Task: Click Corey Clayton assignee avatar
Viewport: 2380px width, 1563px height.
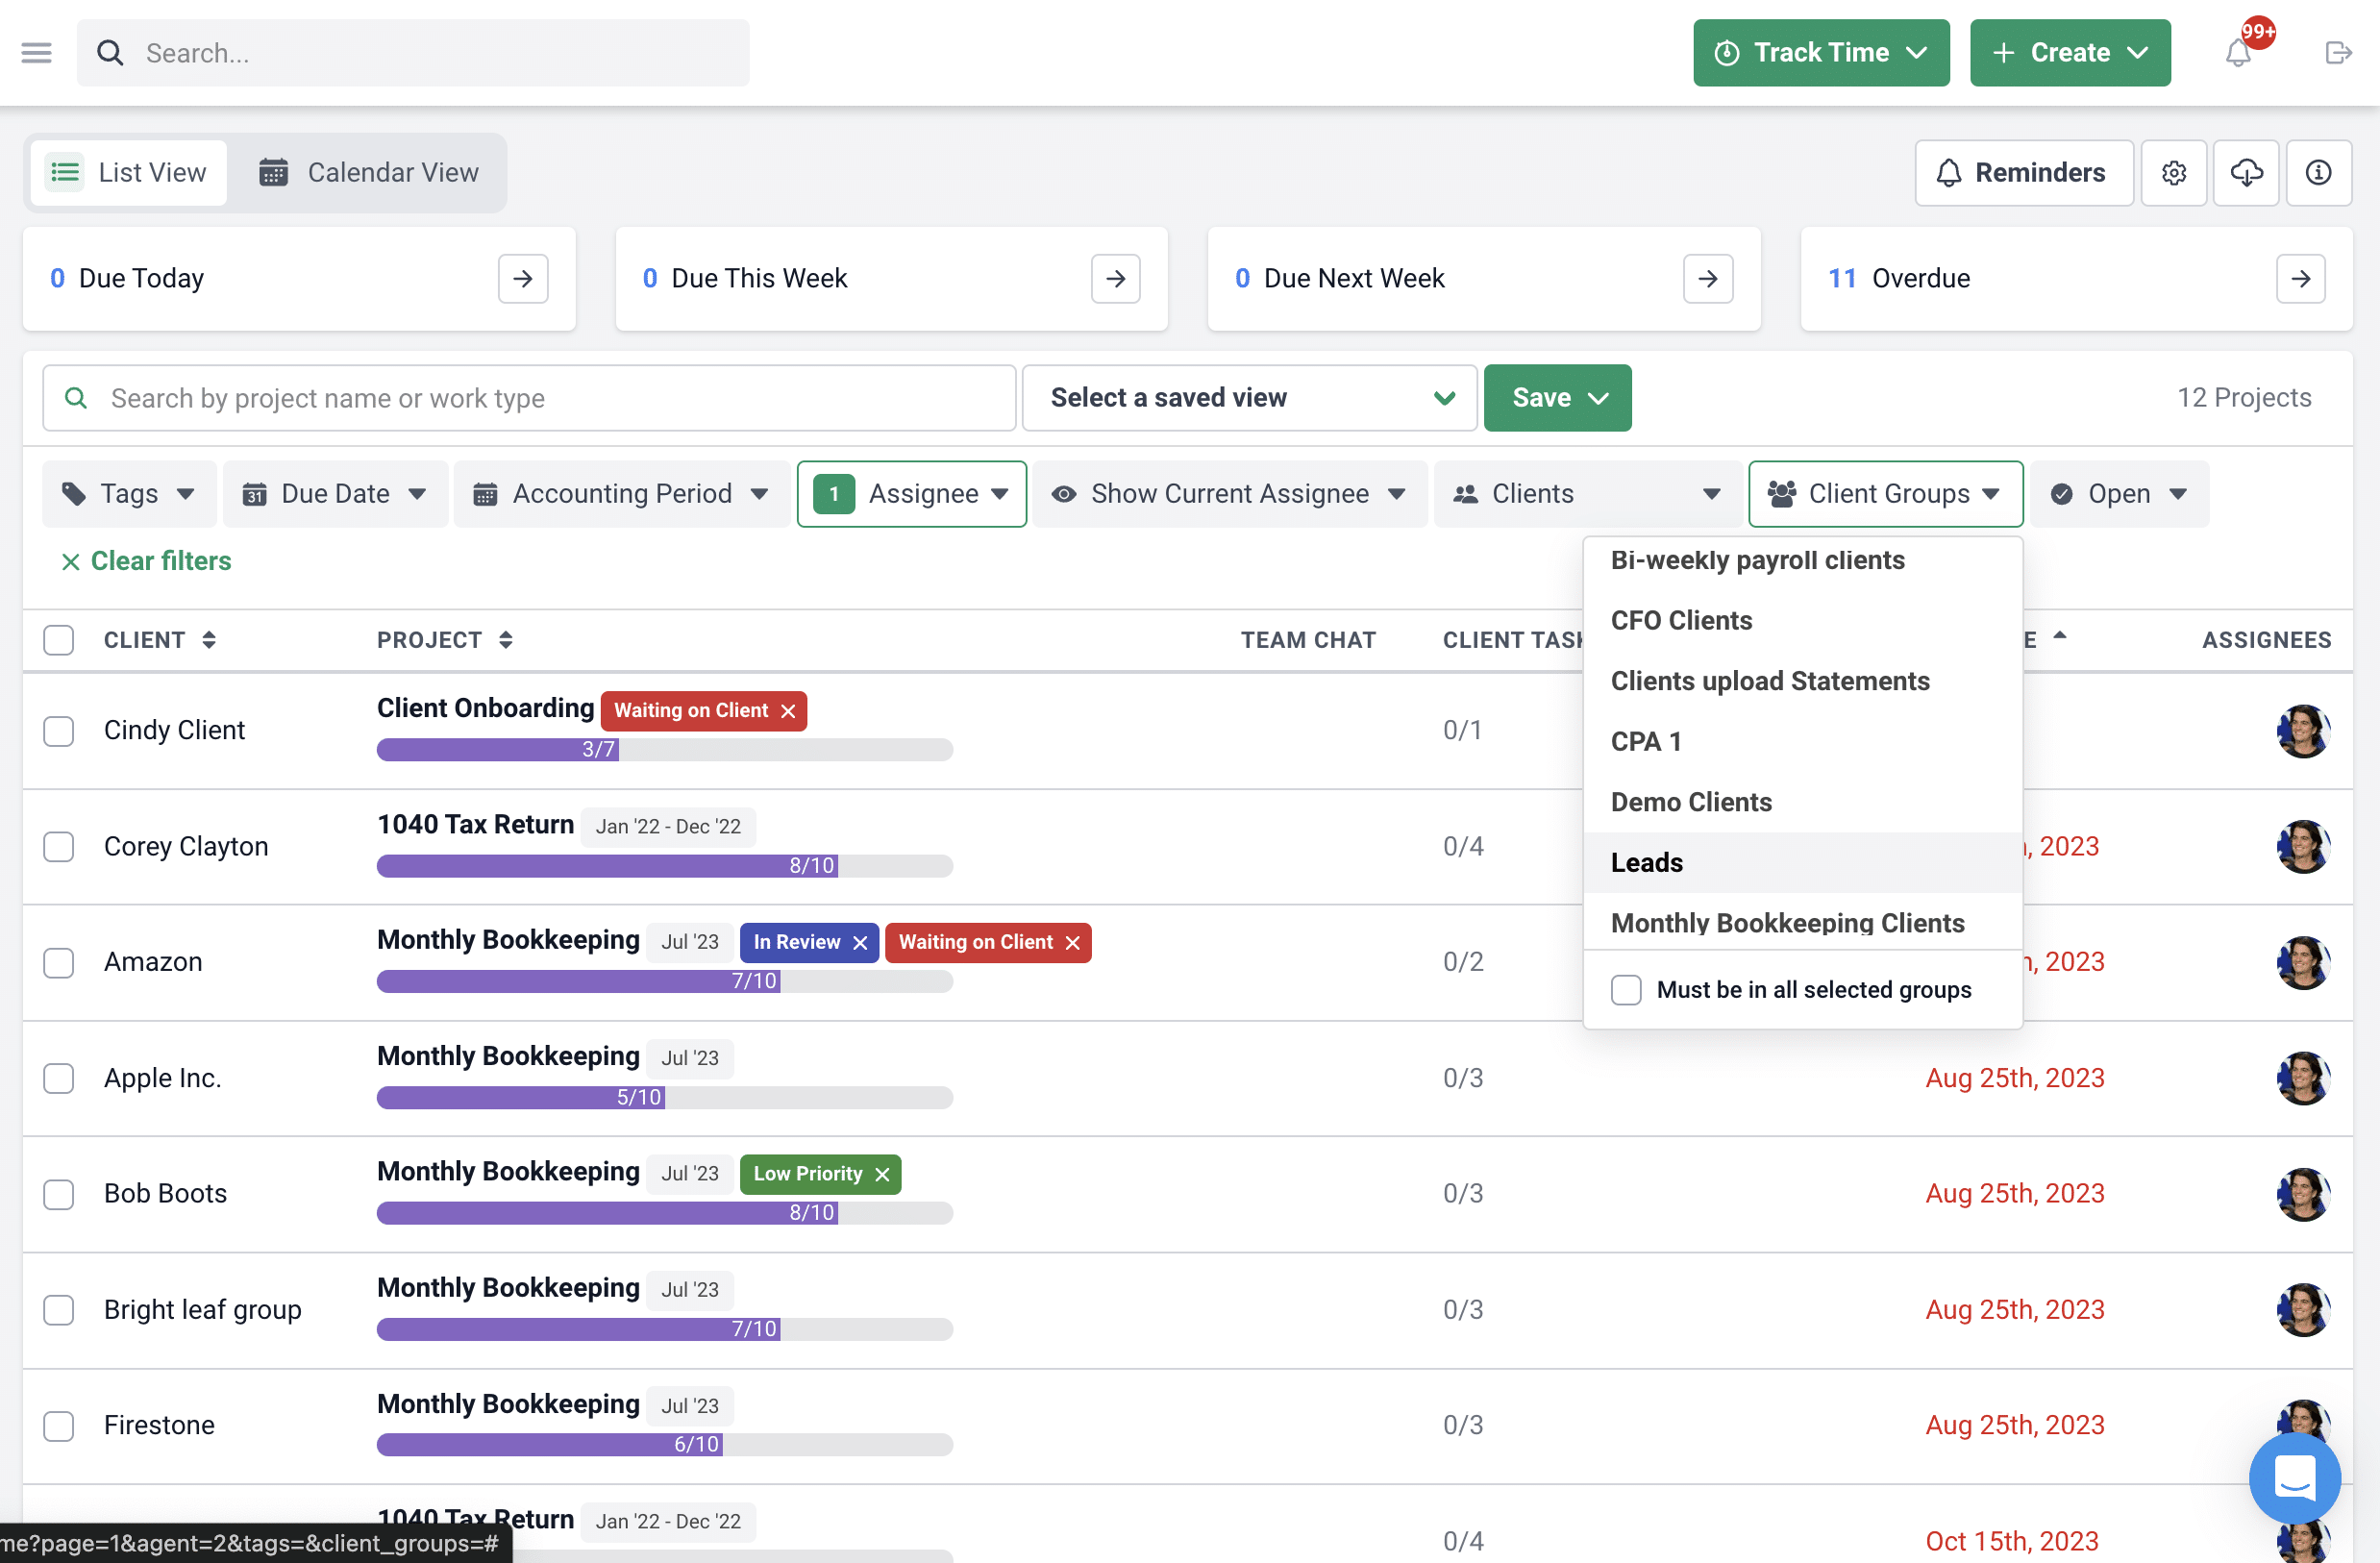Action: click(2303, 847)
